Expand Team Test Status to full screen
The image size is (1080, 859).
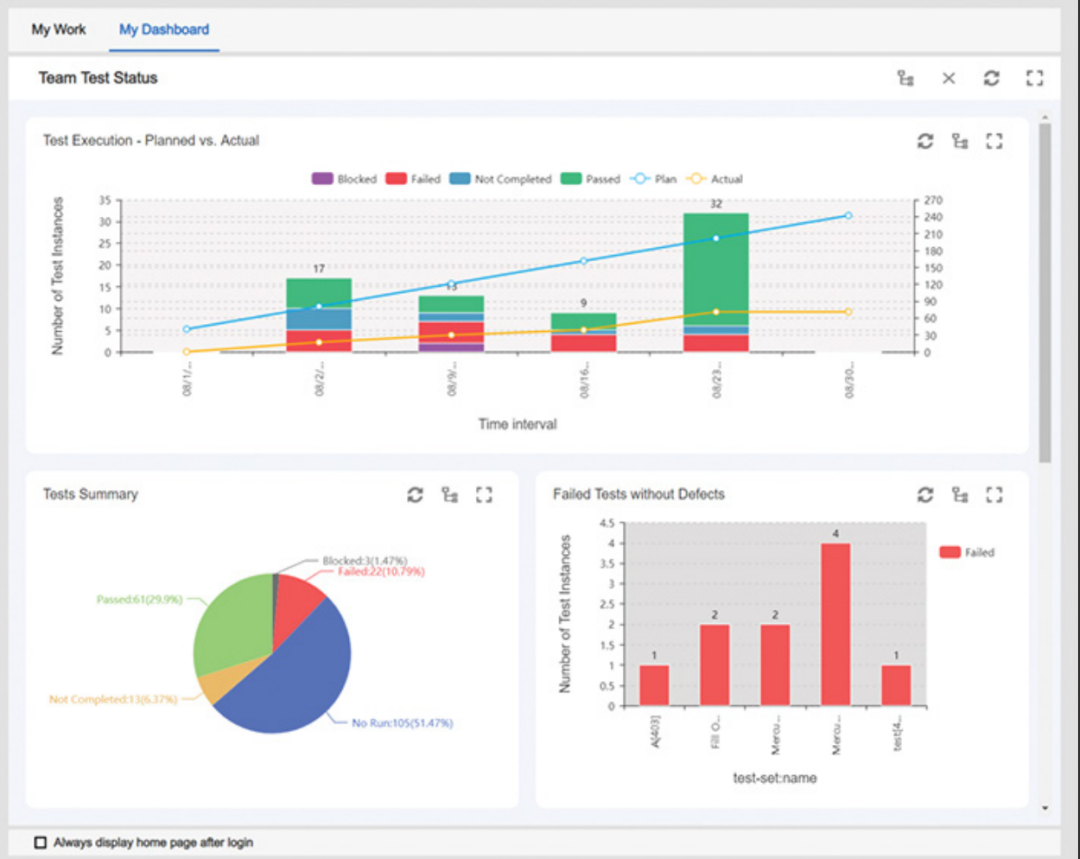(x=1035, y=78)
